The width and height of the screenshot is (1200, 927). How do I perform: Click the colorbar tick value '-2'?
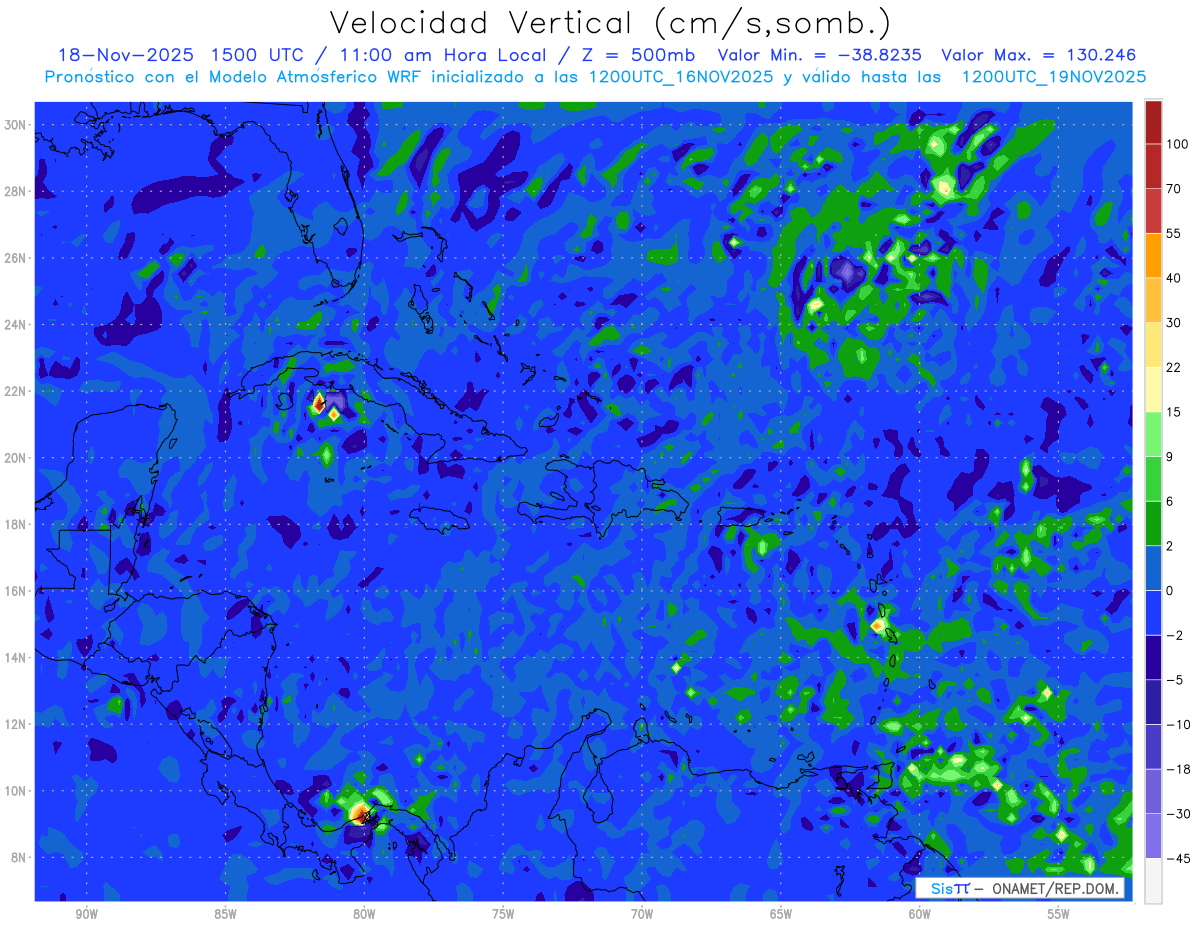(1174, 635)
